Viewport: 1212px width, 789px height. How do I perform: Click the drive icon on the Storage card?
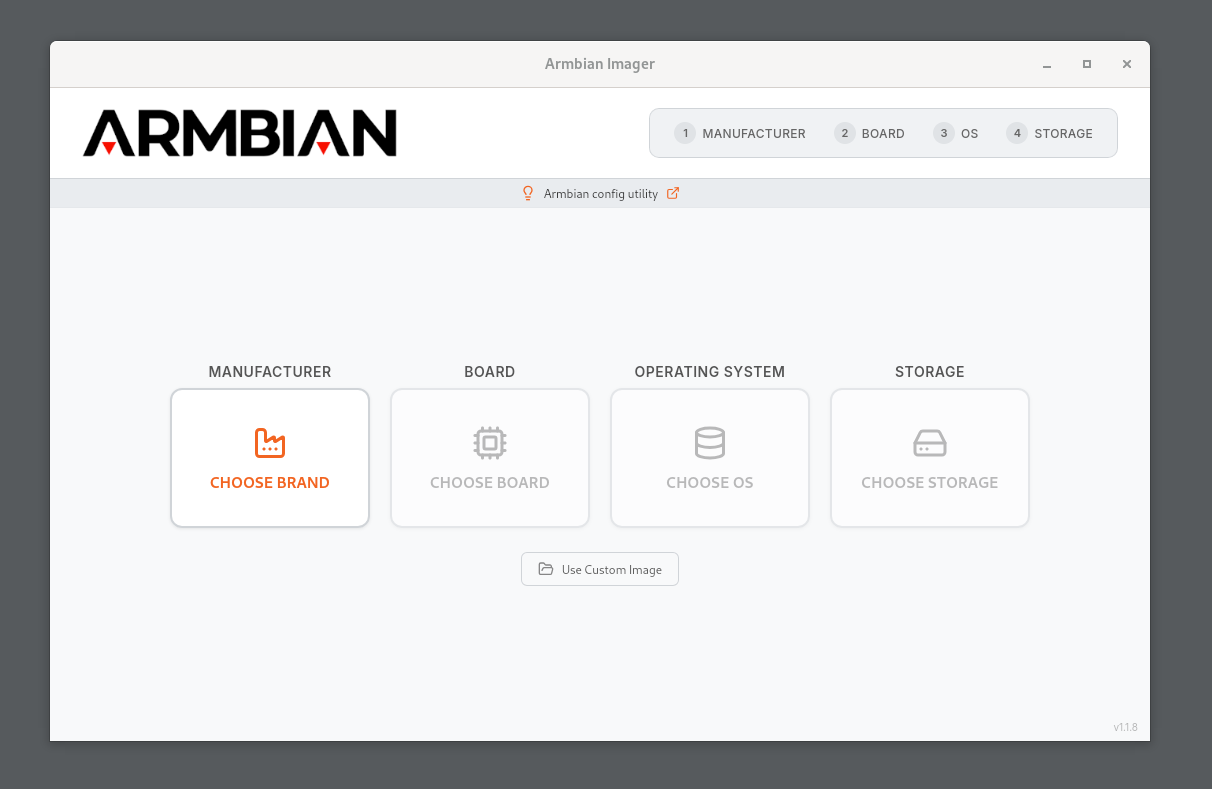tap(930, 442)
